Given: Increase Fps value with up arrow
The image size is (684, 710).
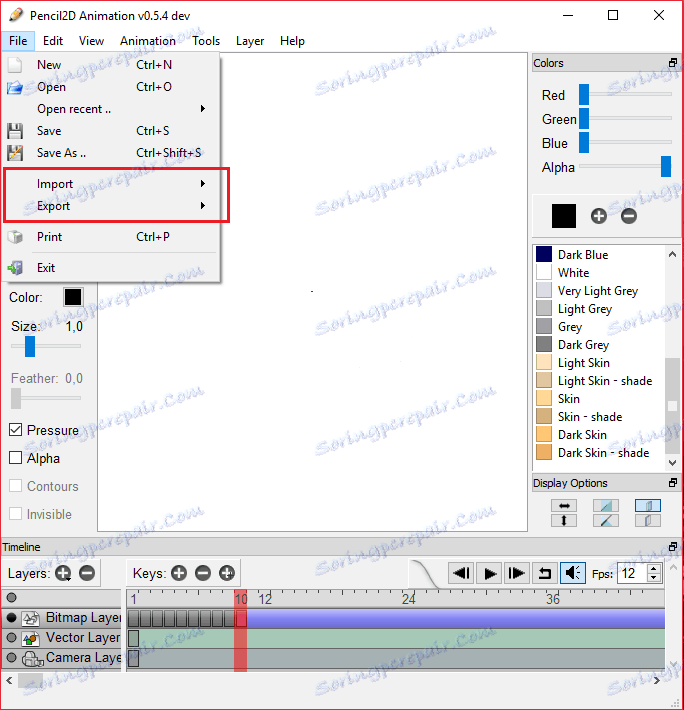Looking at the screenshot, I should coord(653,568).
